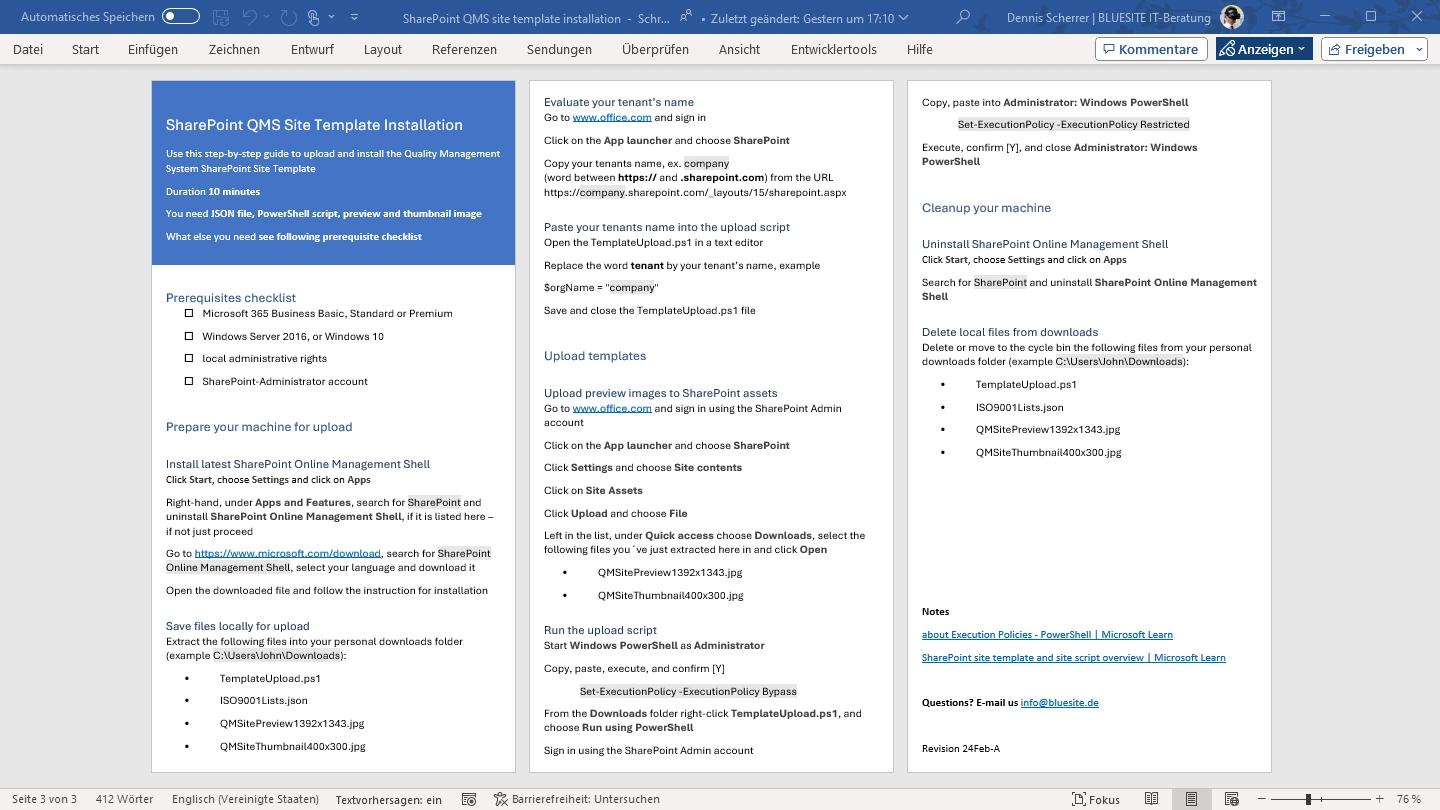Check the local administrative rights checkbox

click(x=189, y=358)
